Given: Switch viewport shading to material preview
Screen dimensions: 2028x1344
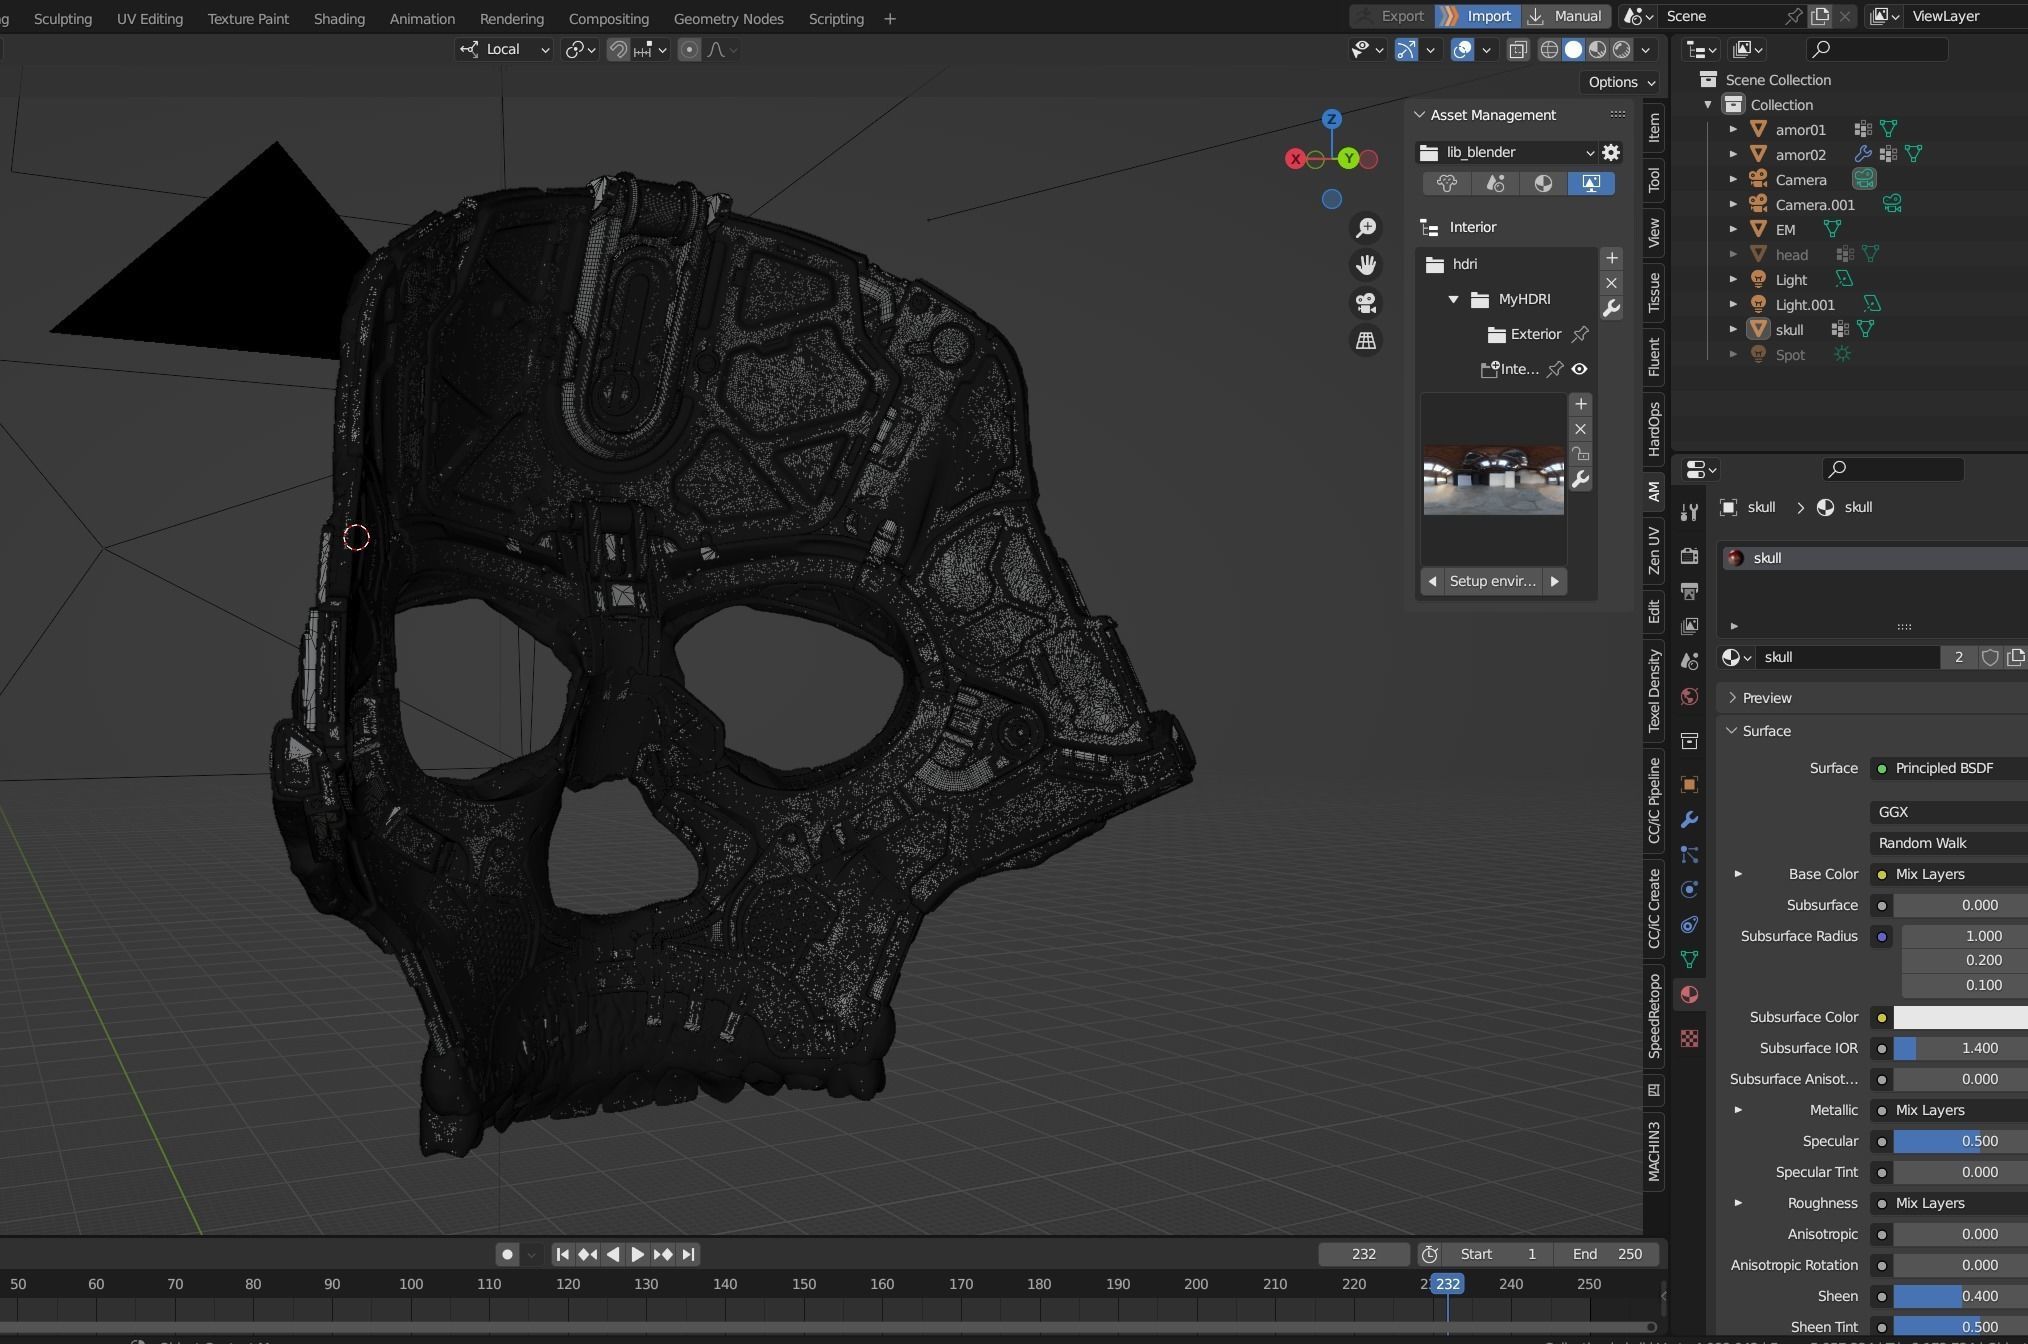Looking at the screenshot, I should tap(1597, 50).
